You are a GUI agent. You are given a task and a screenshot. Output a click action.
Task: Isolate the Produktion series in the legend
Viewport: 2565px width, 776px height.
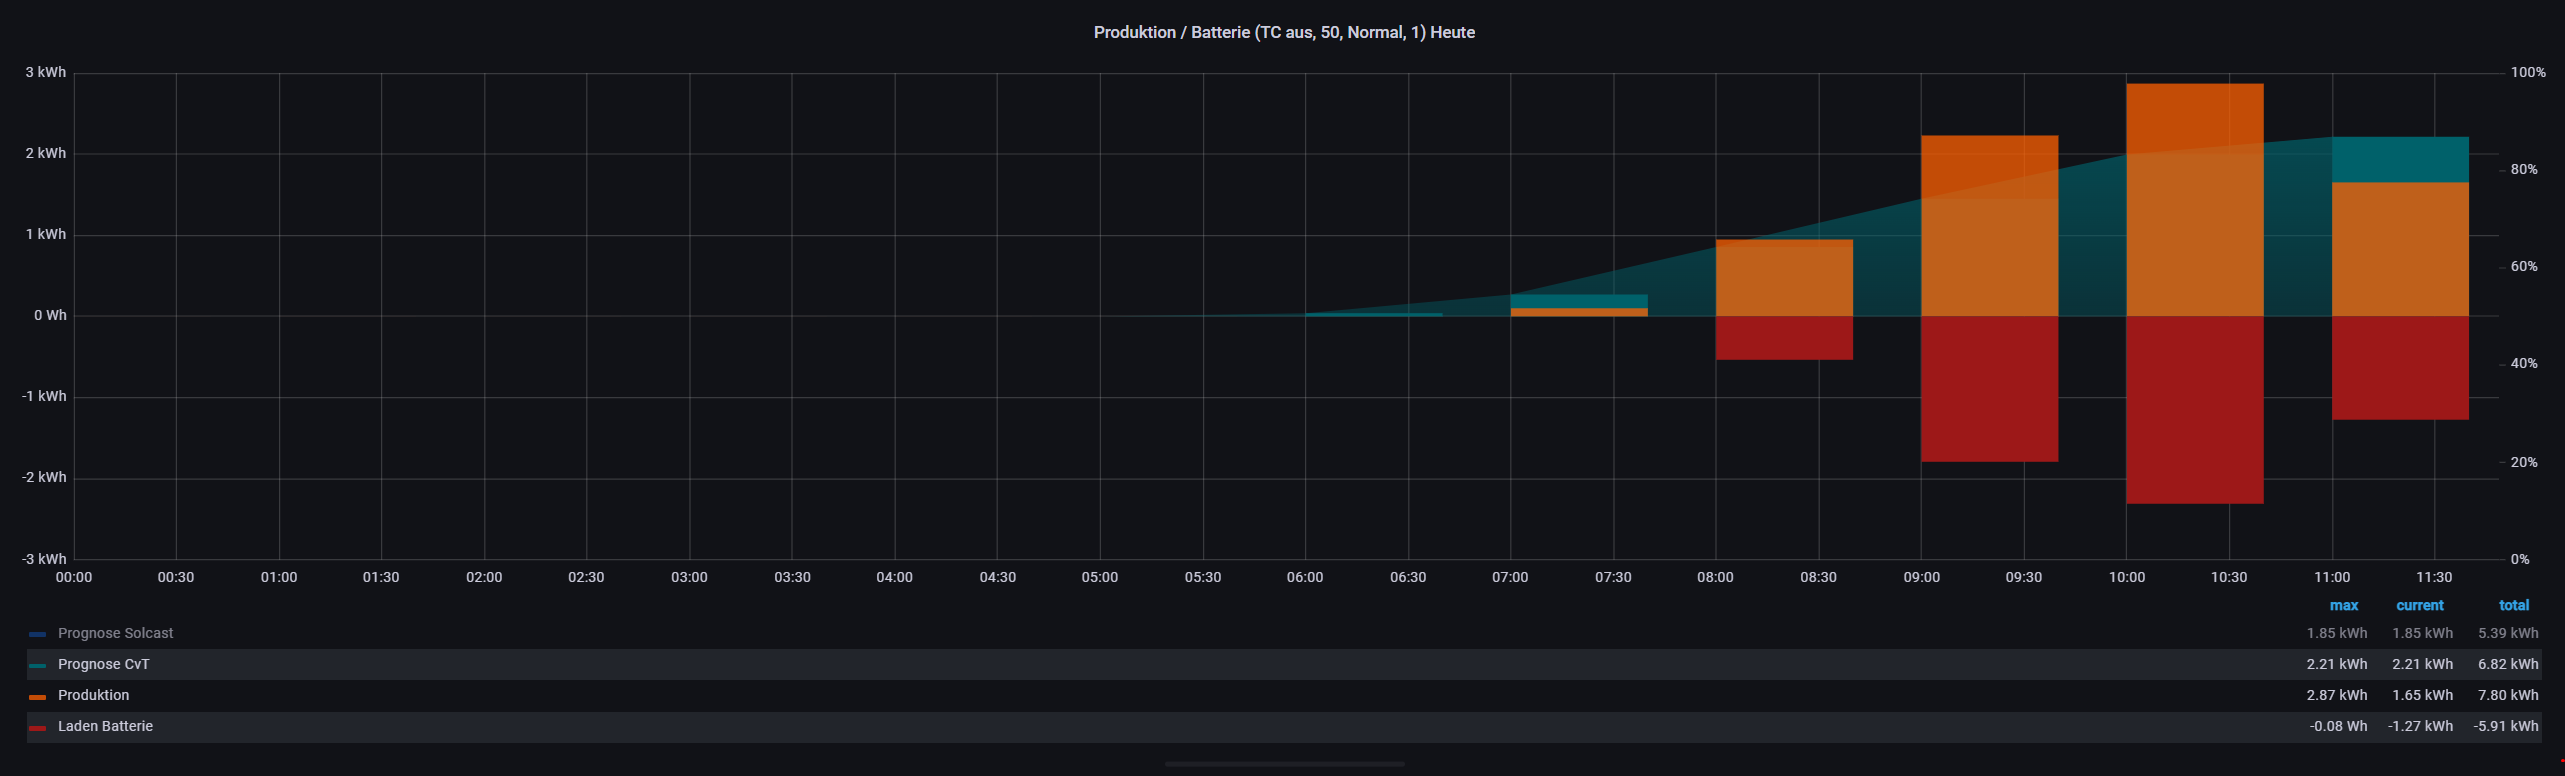[93, 695]
